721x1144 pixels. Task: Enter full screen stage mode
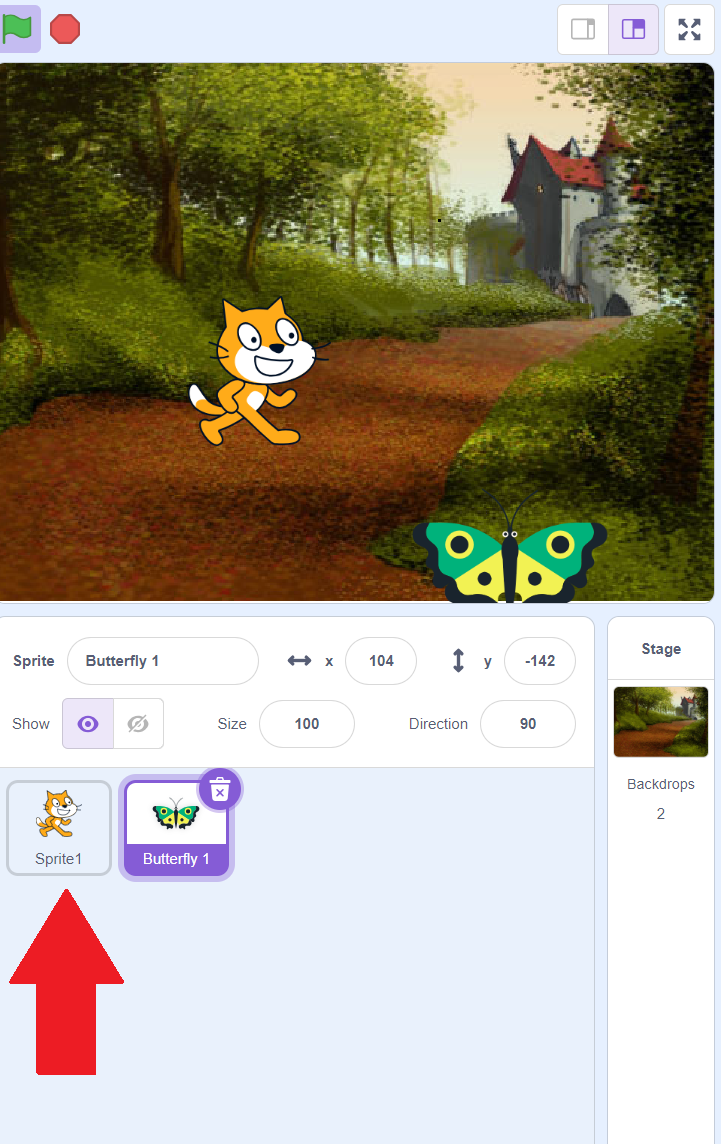pyautogui.click(x=689, y=29)
